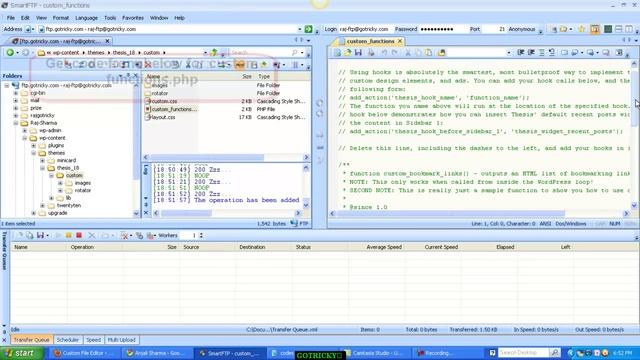Click the Save queue floppy icon in Transfer Queue

click(x=40, y=236)
